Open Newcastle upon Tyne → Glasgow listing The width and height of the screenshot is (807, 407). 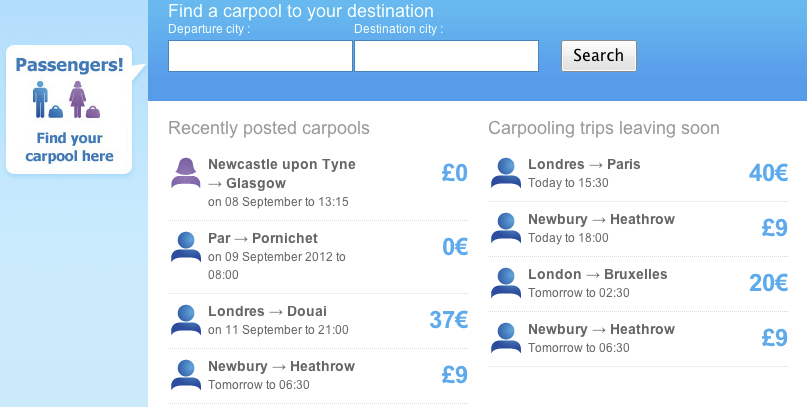(x=282, y=174)
